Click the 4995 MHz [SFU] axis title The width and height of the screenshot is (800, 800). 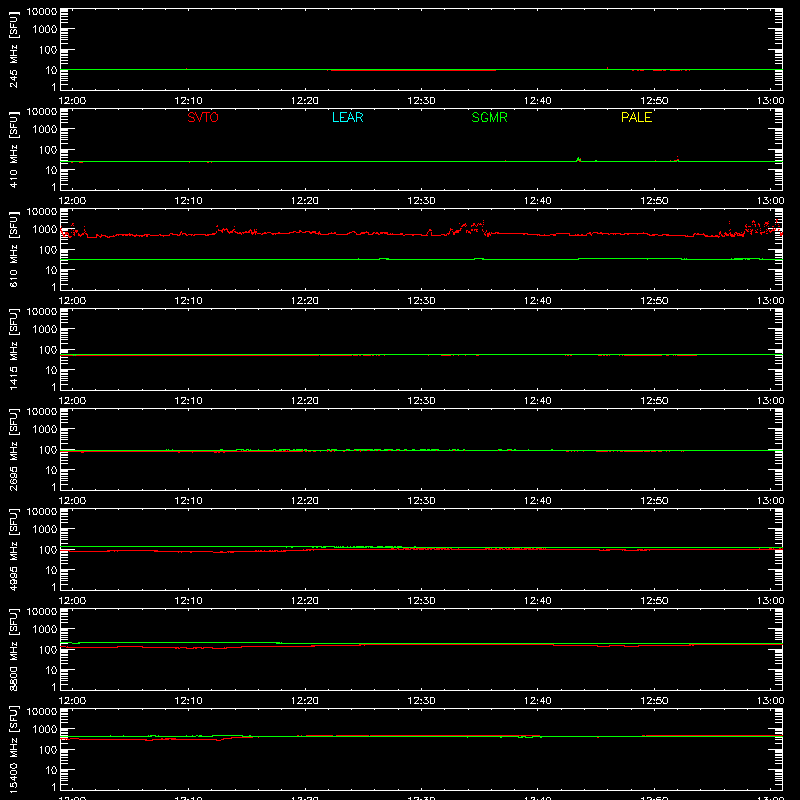click(x=13, y=549)
